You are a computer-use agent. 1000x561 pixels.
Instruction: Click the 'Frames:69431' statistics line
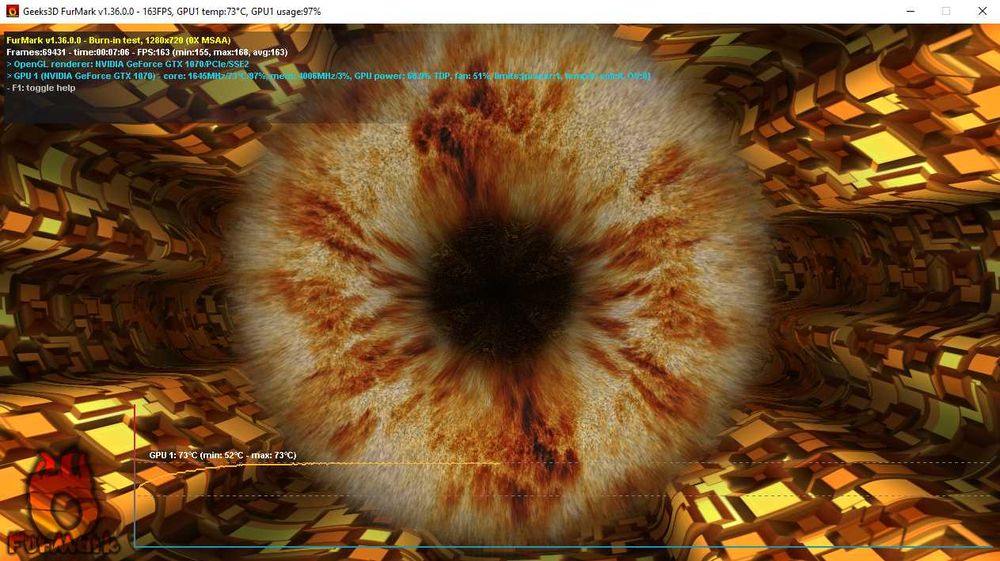tap(147, 52)
